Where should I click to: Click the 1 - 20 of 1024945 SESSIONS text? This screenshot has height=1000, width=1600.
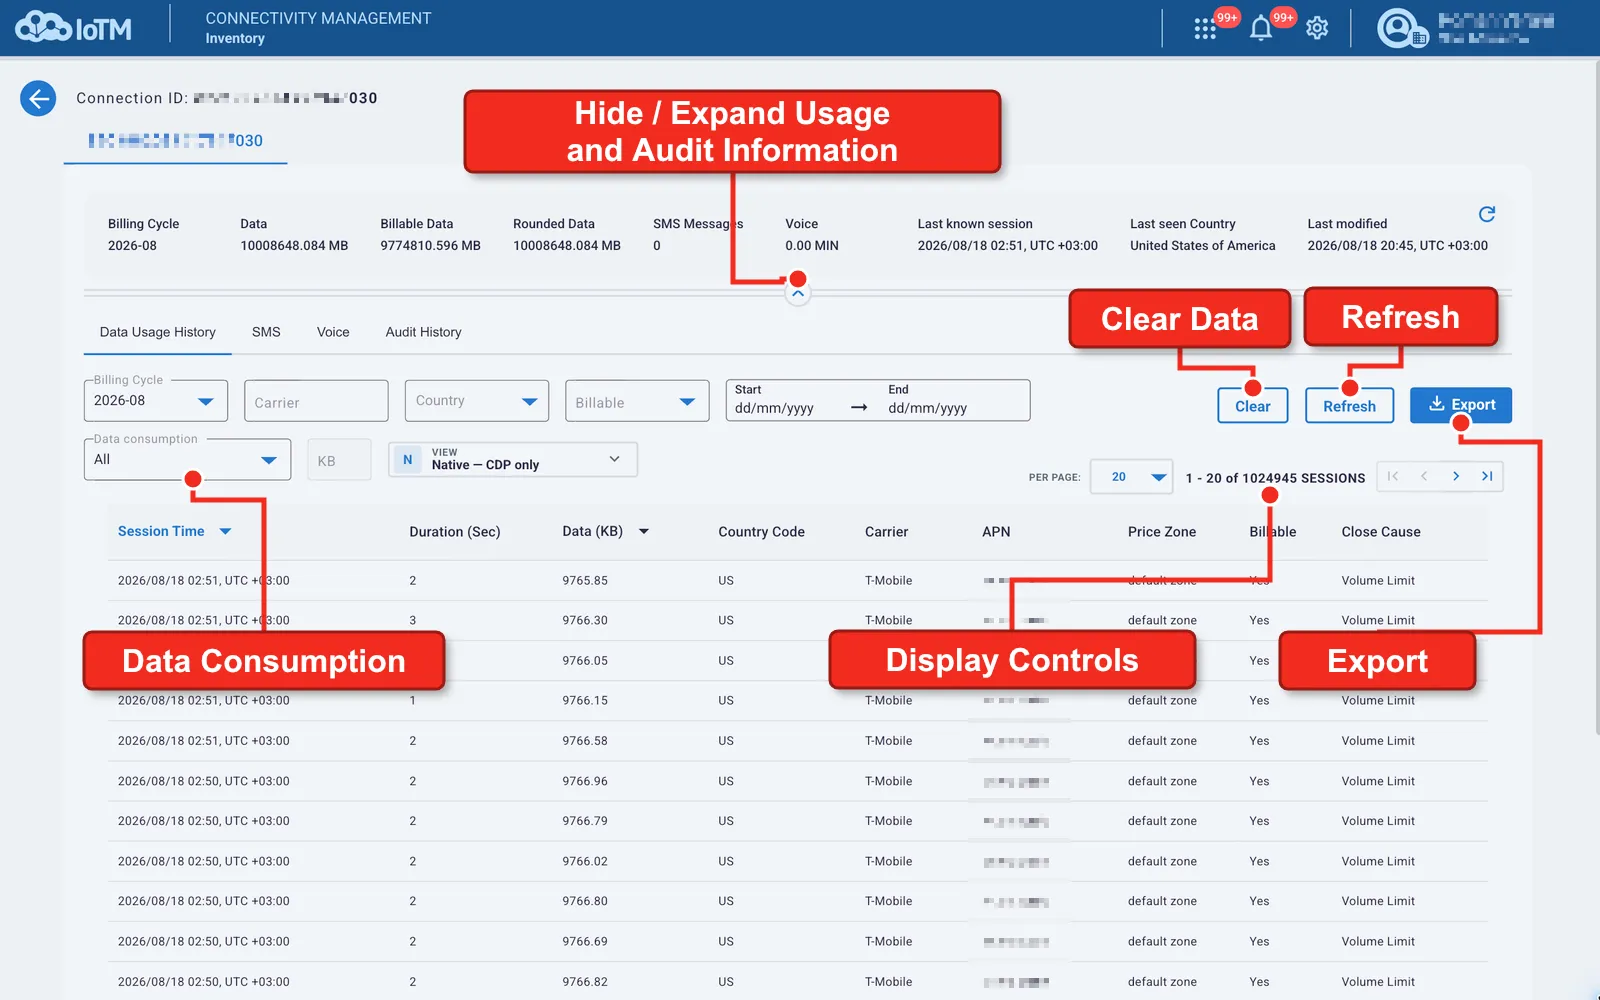(x=1275, y=478)
